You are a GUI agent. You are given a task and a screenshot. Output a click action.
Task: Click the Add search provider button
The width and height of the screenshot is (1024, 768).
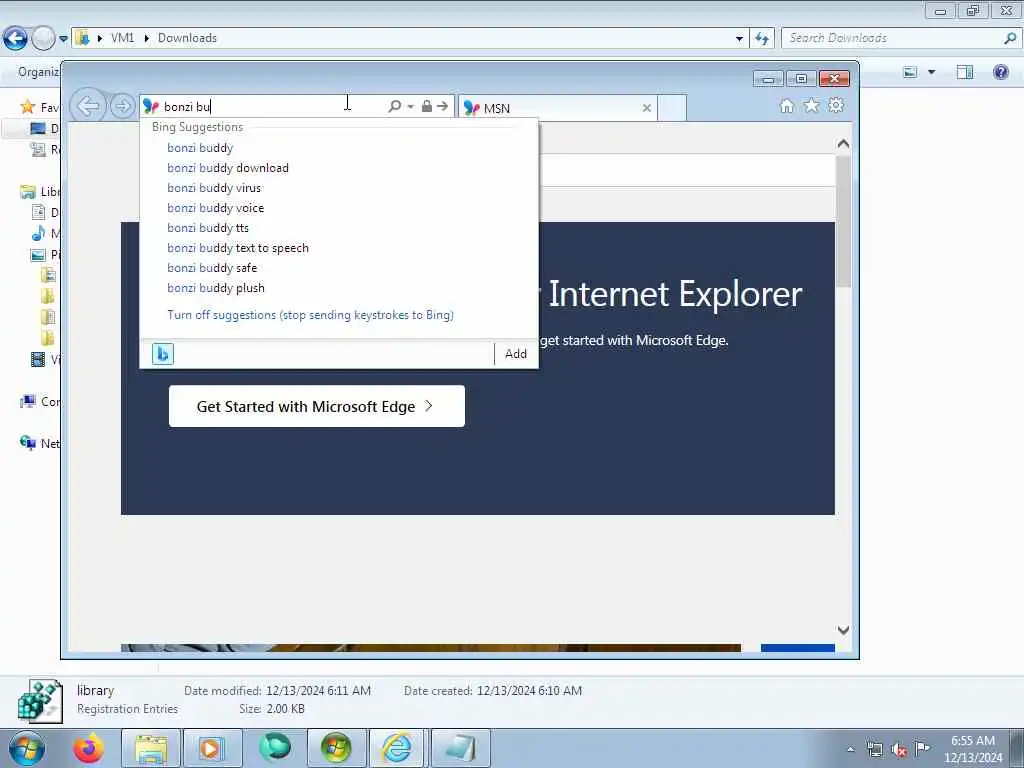tap(516, 354)
